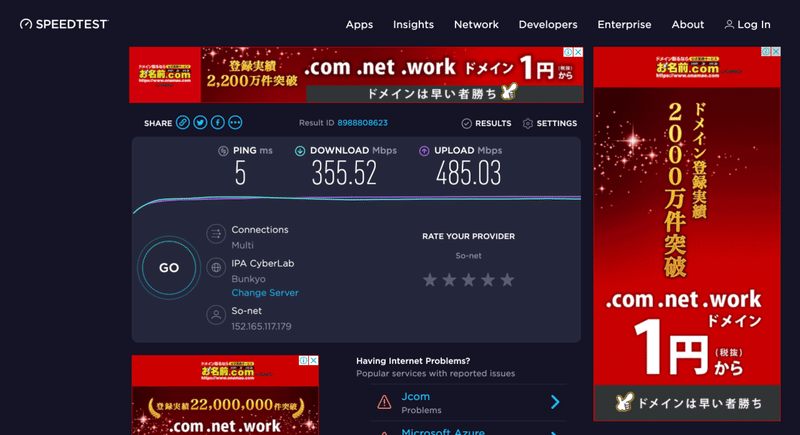Share result on Facebook icon

click(x=218, y=122)
